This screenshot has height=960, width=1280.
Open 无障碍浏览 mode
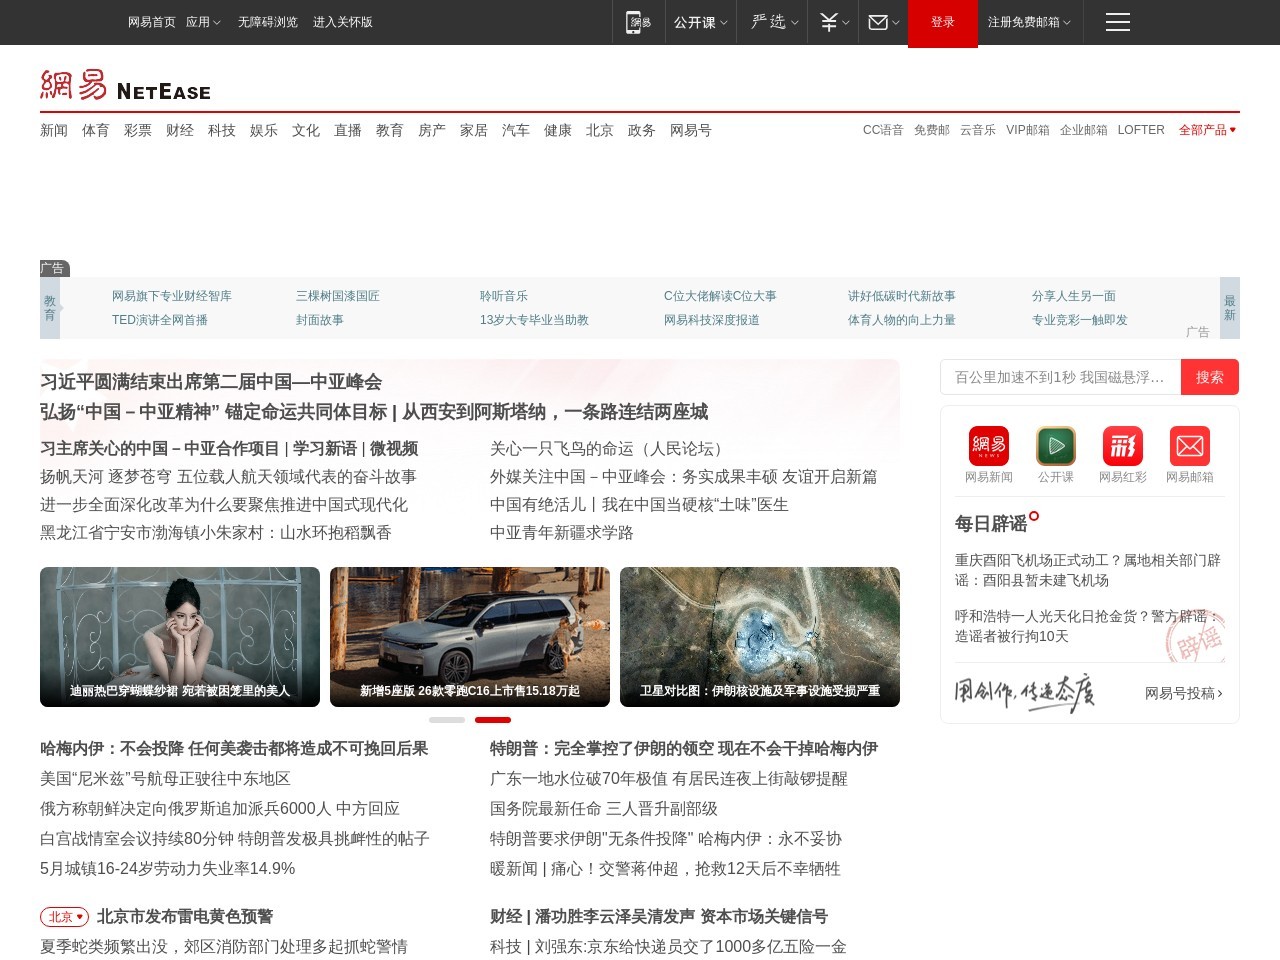tap(268, 22)
